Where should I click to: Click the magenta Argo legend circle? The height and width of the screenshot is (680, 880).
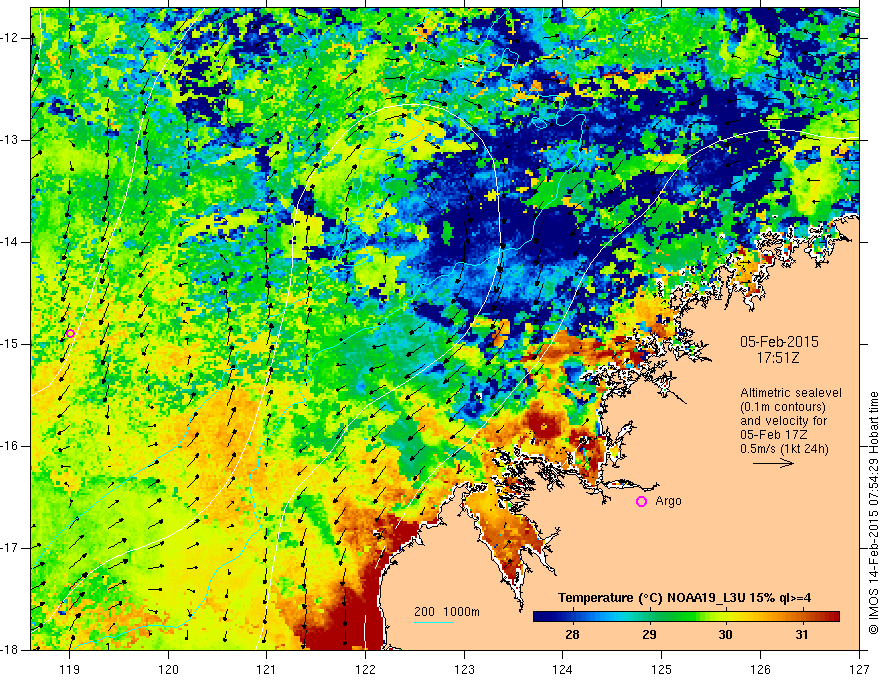tap(641, 502)
